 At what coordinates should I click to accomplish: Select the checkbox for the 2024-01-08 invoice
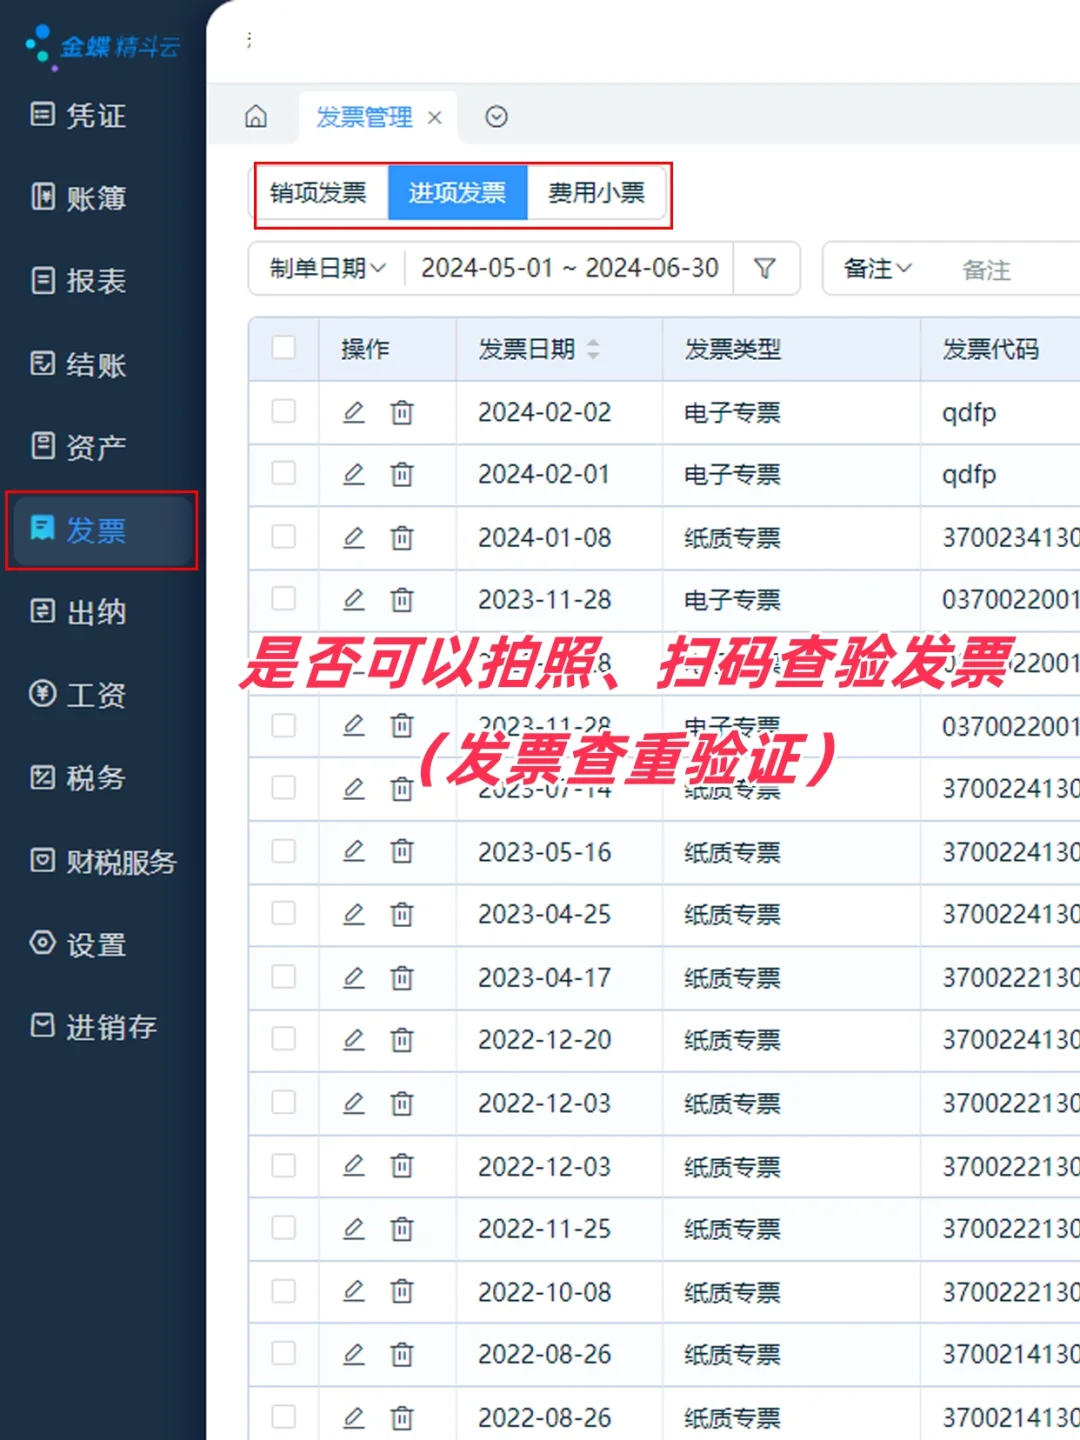pos(283,537)
